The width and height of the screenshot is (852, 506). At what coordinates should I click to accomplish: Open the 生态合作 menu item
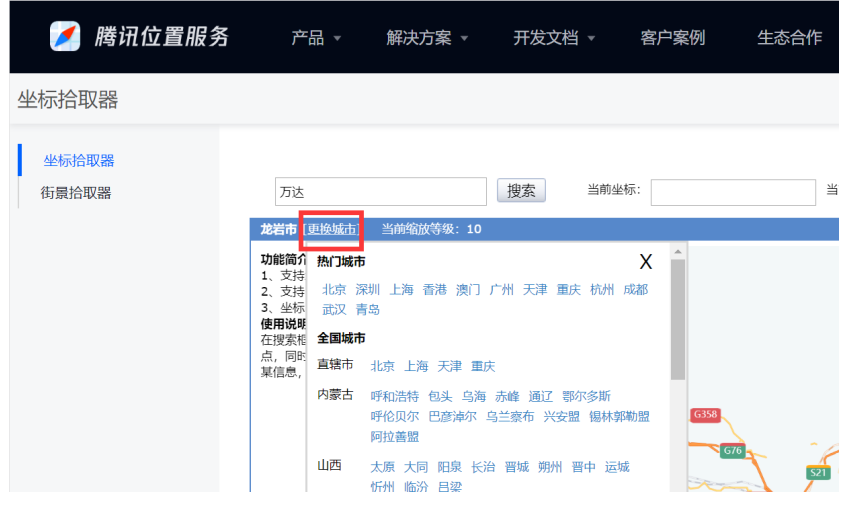coord(789,38)
